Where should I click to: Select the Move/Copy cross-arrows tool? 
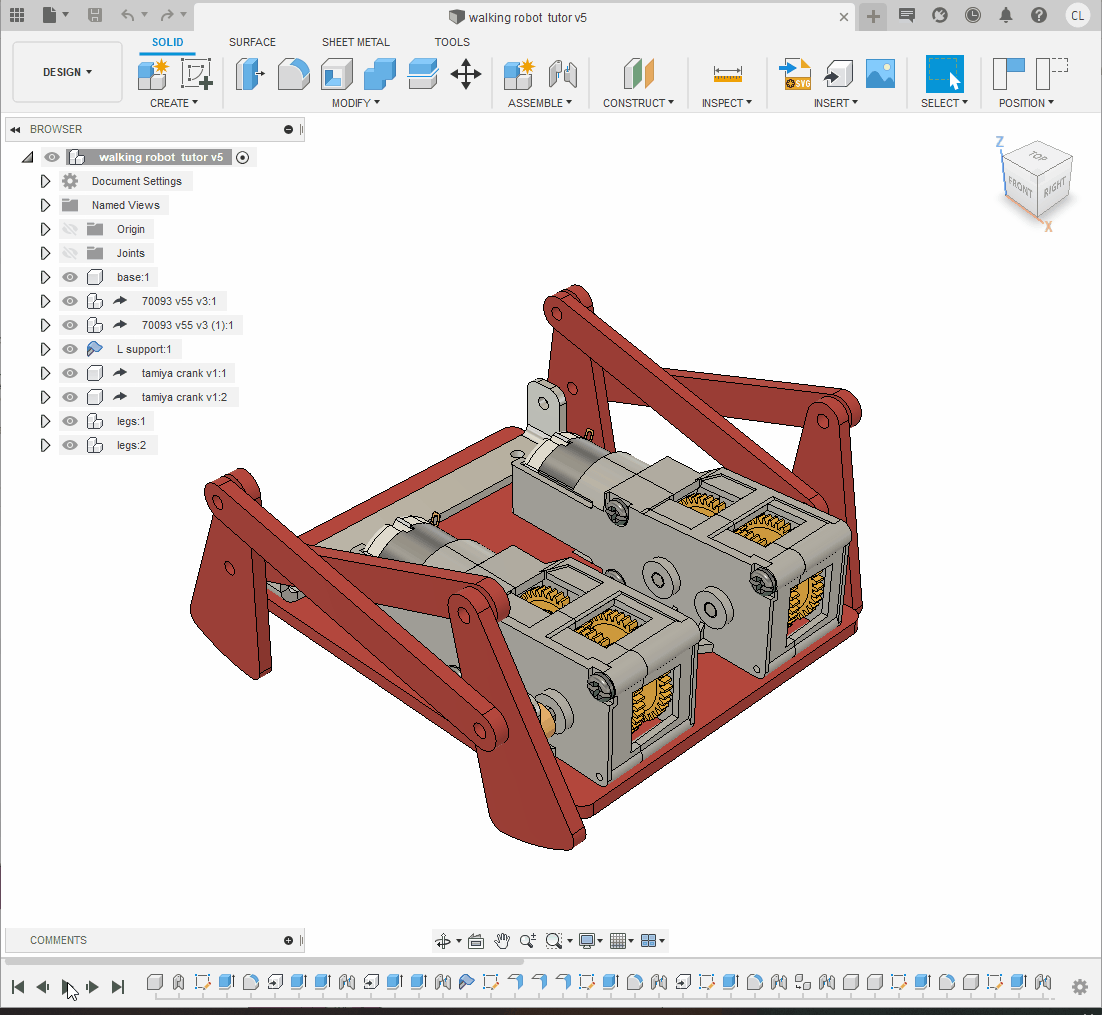click(x=466, y=74)
